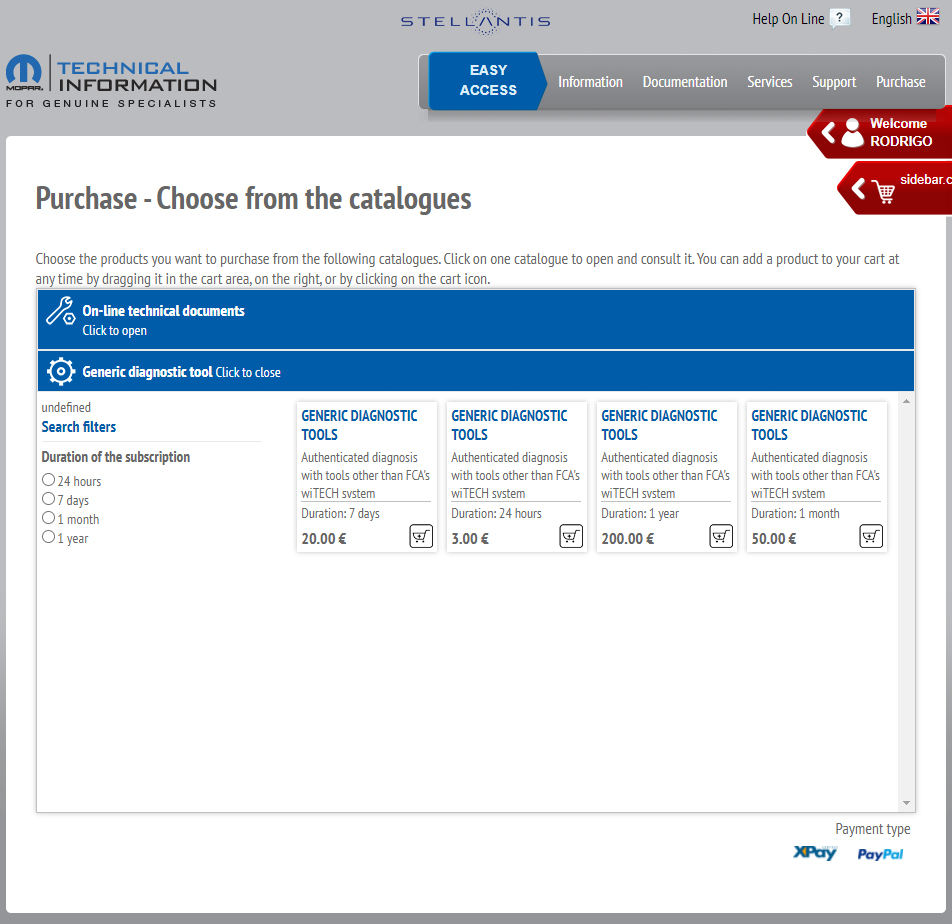Open the 50.00 € Generic Diagnostic Tools title
952x924 pixels.
809,425
